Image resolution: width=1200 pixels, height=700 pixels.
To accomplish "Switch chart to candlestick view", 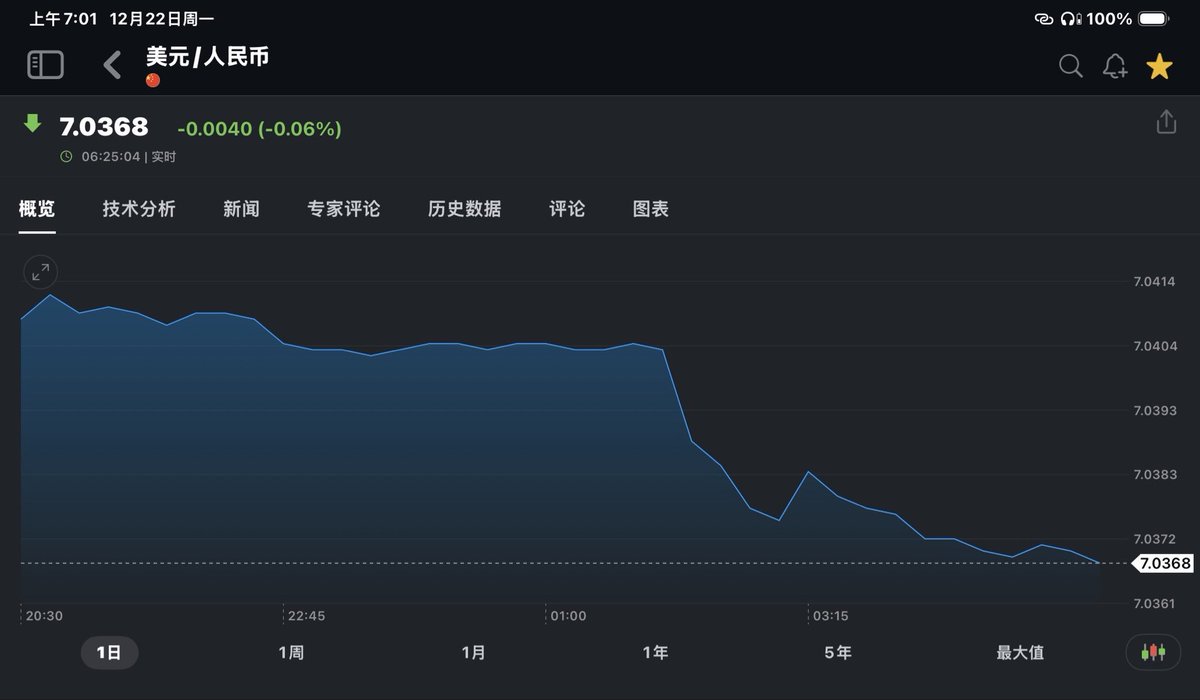I will tap(1152, 652).
